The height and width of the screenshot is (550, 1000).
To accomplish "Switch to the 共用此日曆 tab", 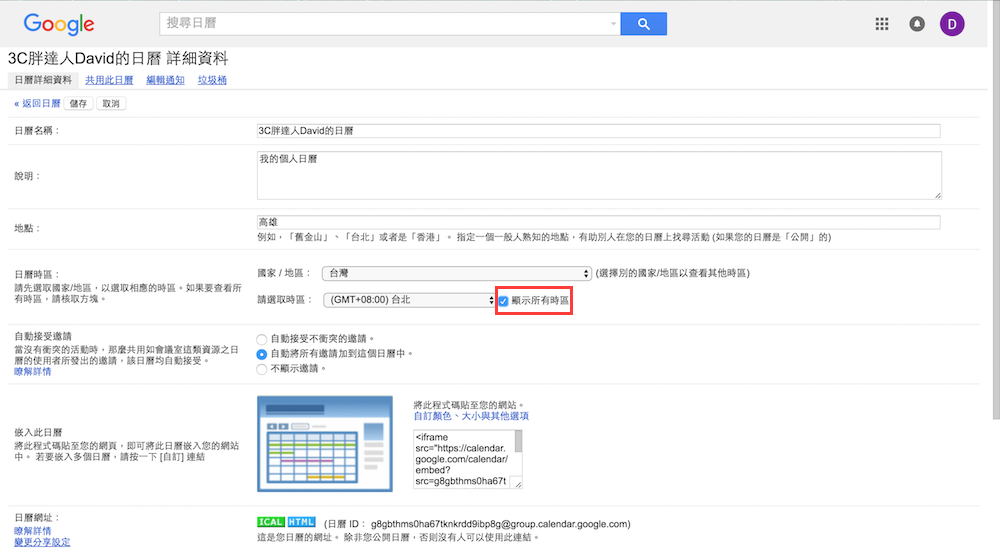I will 109,80.
